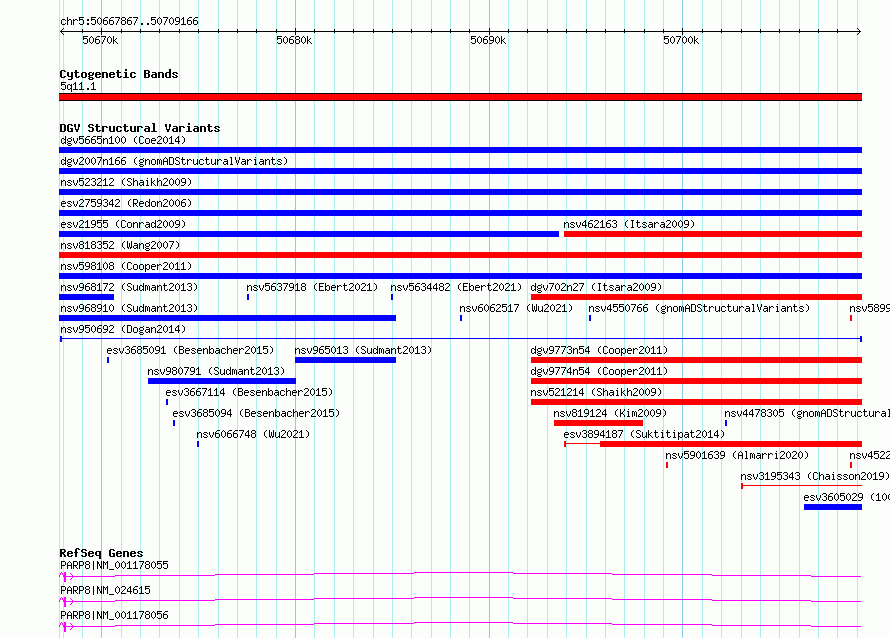Image resolution: width=890 pixels, height=638 pixels.
Task: Select the dgv2007n166 gnomADStructuralVariants label
Action: tap(174, 161)
